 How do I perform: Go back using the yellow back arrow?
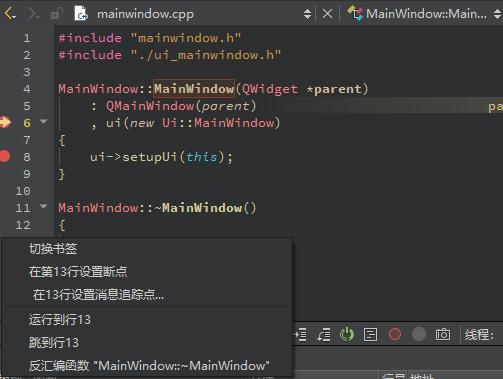pos(9,14)
